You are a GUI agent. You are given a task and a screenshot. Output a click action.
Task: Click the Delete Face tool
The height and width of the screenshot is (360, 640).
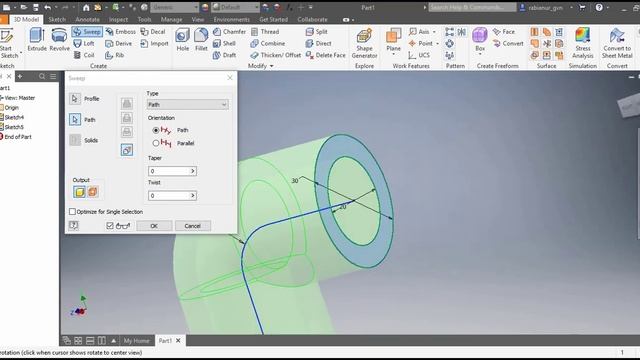325,55
